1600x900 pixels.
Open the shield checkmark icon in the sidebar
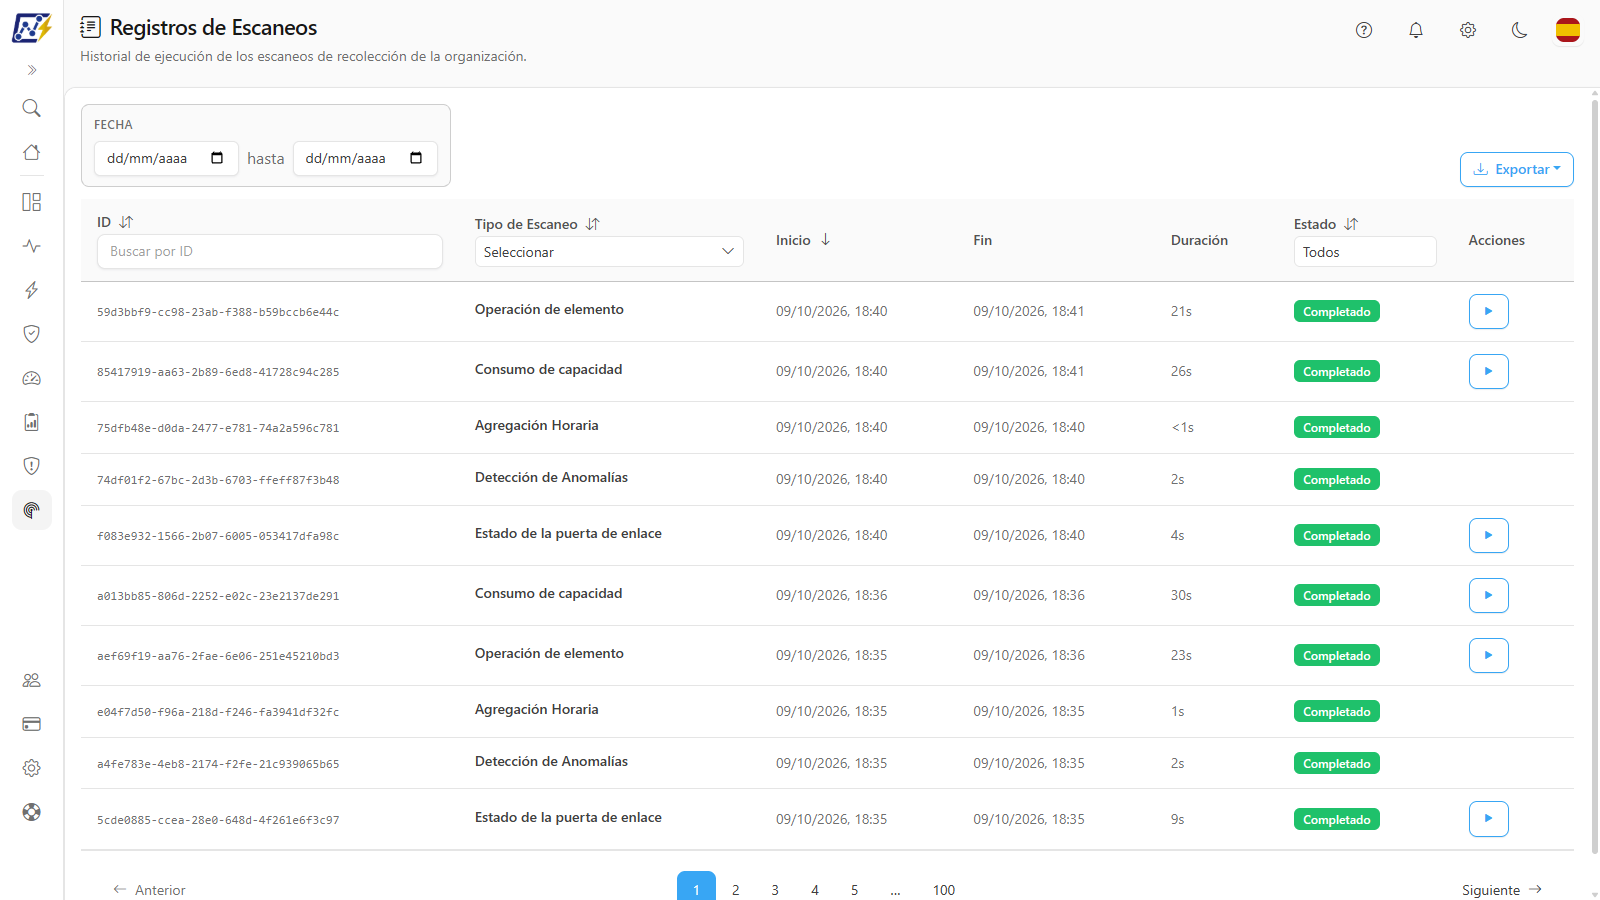pyautogui.click(x=32, y=334)
